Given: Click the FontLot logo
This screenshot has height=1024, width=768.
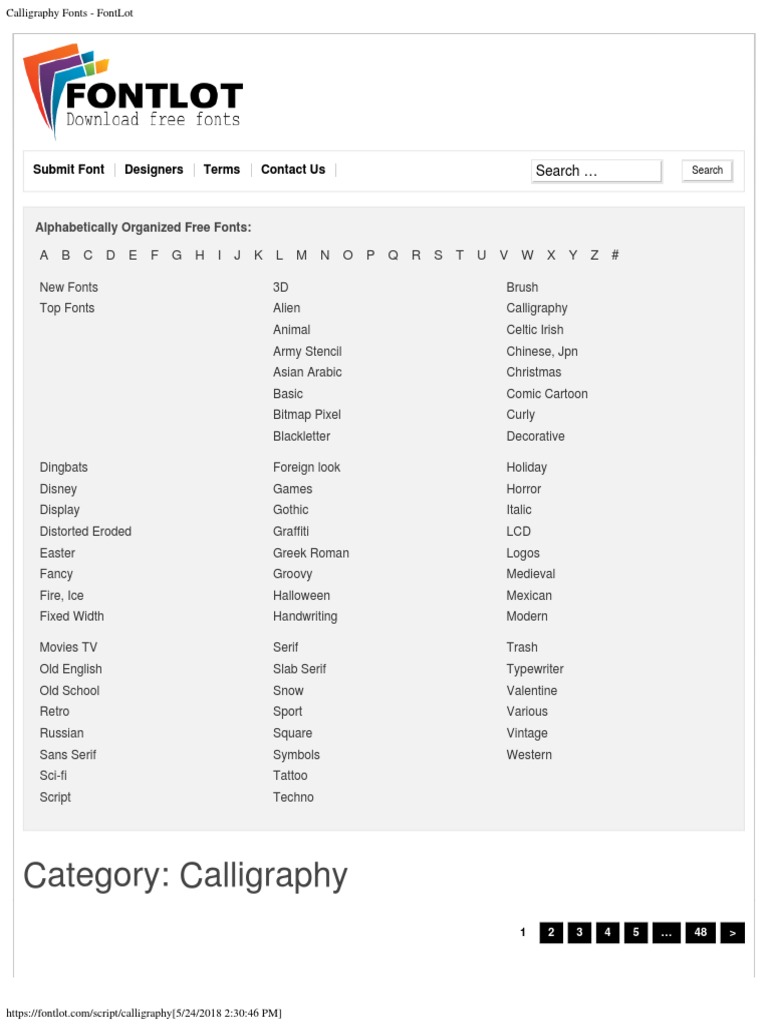Looking at the screenshot, I should pyautogui.click(x=133, y=92).
